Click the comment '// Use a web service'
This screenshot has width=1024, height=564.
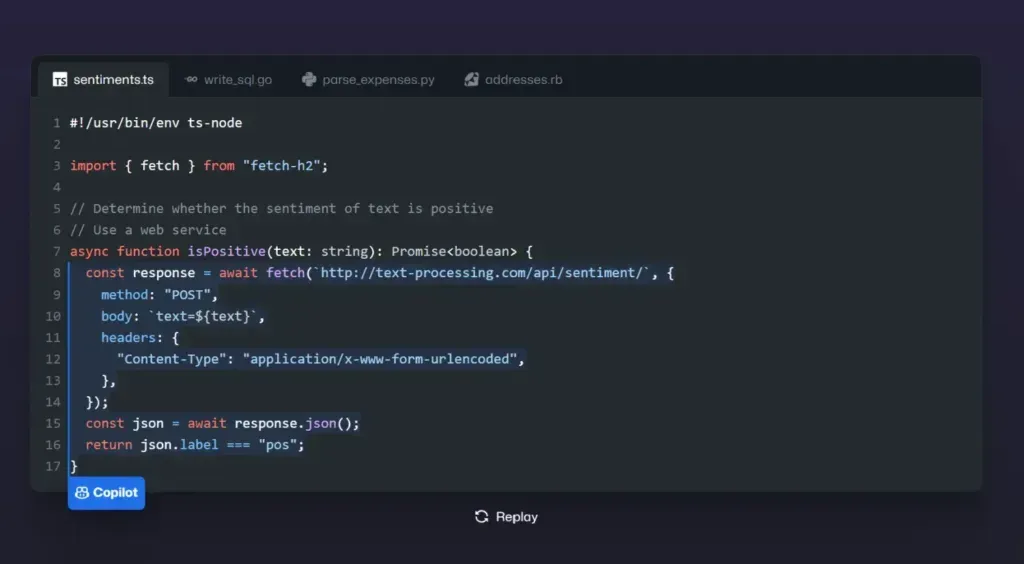tap(148, 230)
